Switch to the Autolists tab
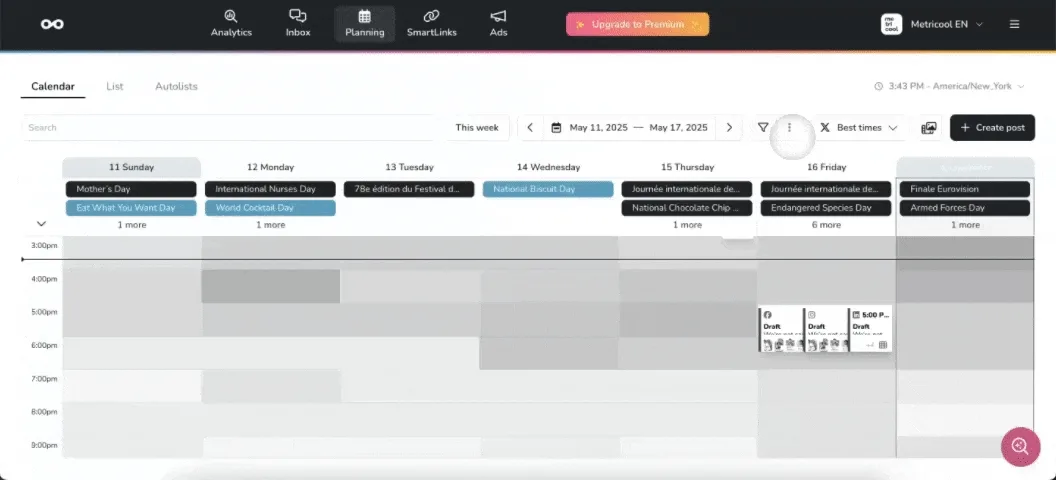 [x=176, y=87]
